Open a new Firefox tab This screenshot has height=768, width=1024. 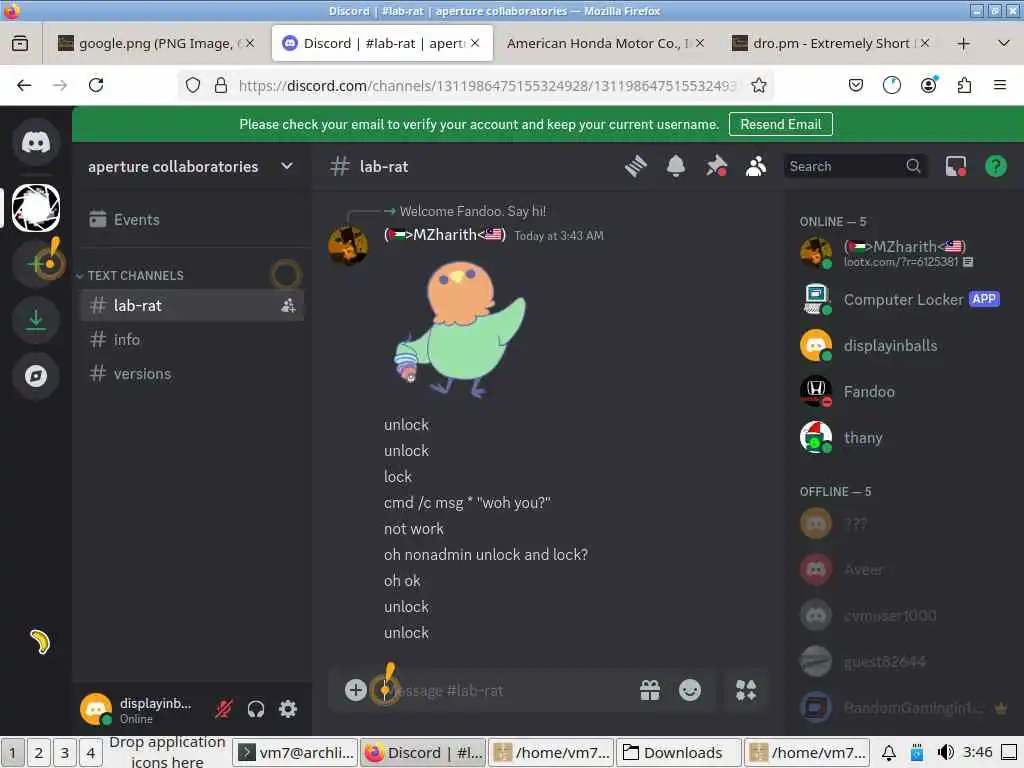coord(963,43)
